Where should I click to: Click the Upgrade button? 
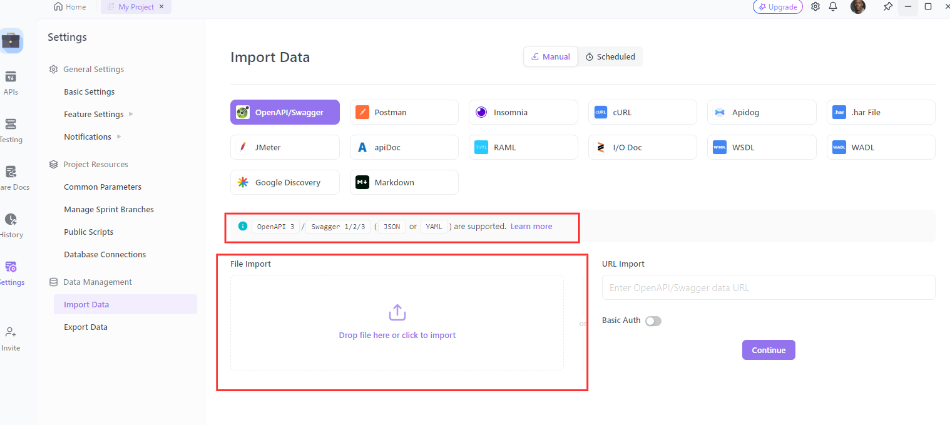[x=778, y=7]
